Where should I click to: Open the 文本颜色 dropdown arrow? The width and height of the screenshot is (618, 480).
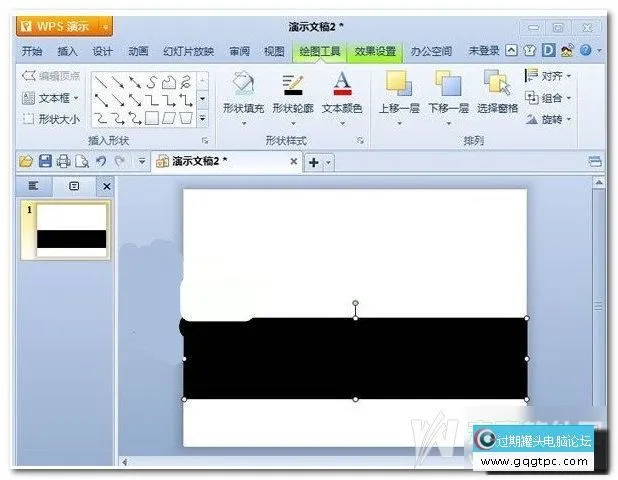point(342,124)
